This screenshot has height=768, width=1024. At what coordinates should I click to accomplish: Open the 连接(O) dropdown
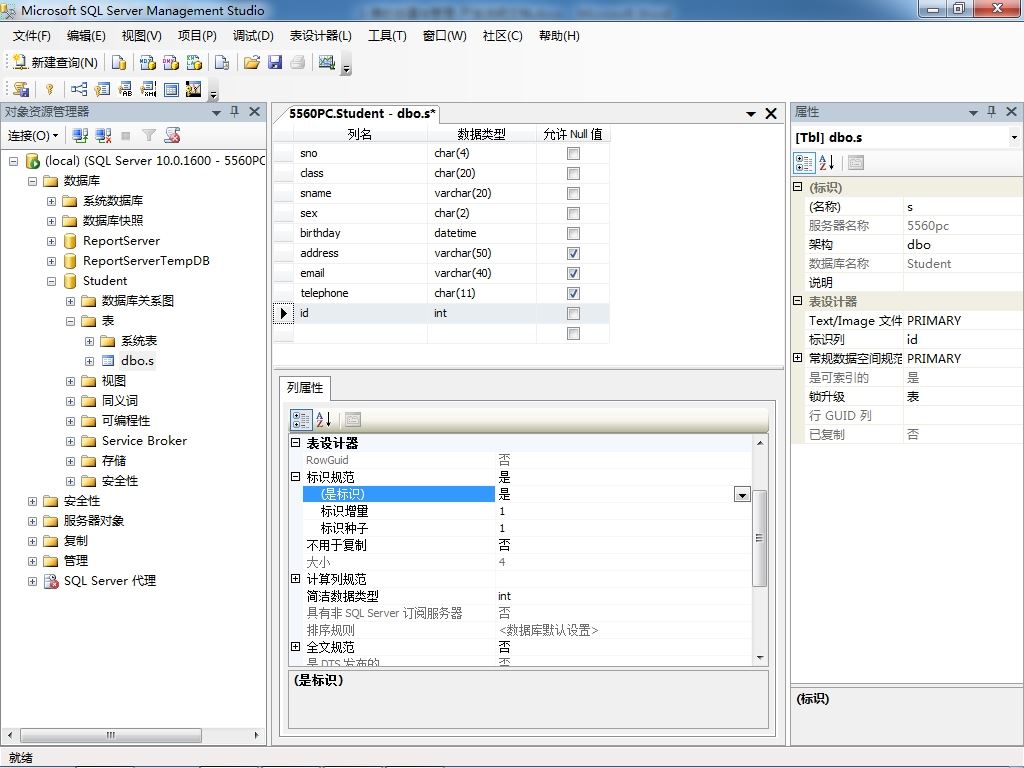[33, 135]
